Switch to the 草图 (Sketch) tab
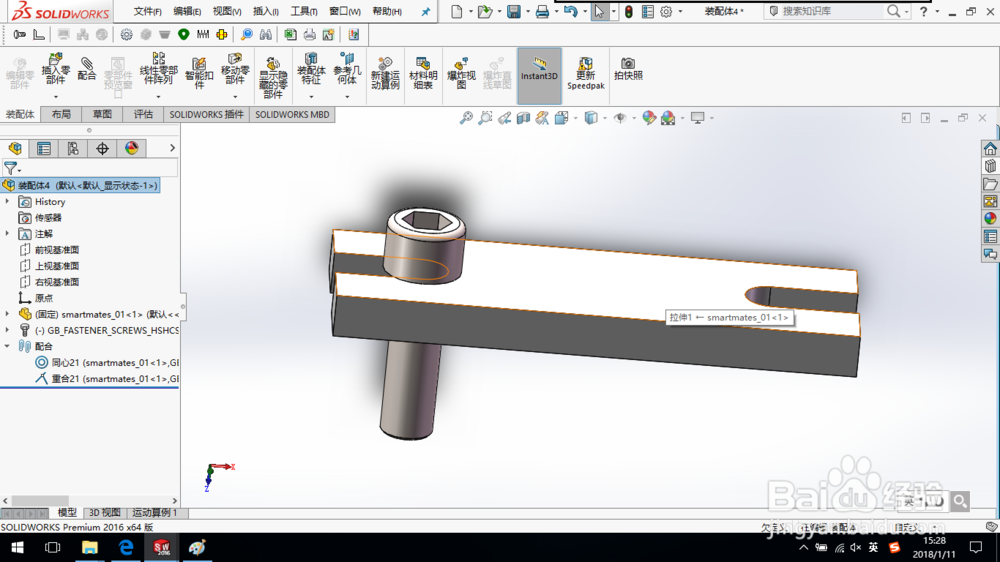This screenshot has width=1000, height=562. [x=102, y=114]
